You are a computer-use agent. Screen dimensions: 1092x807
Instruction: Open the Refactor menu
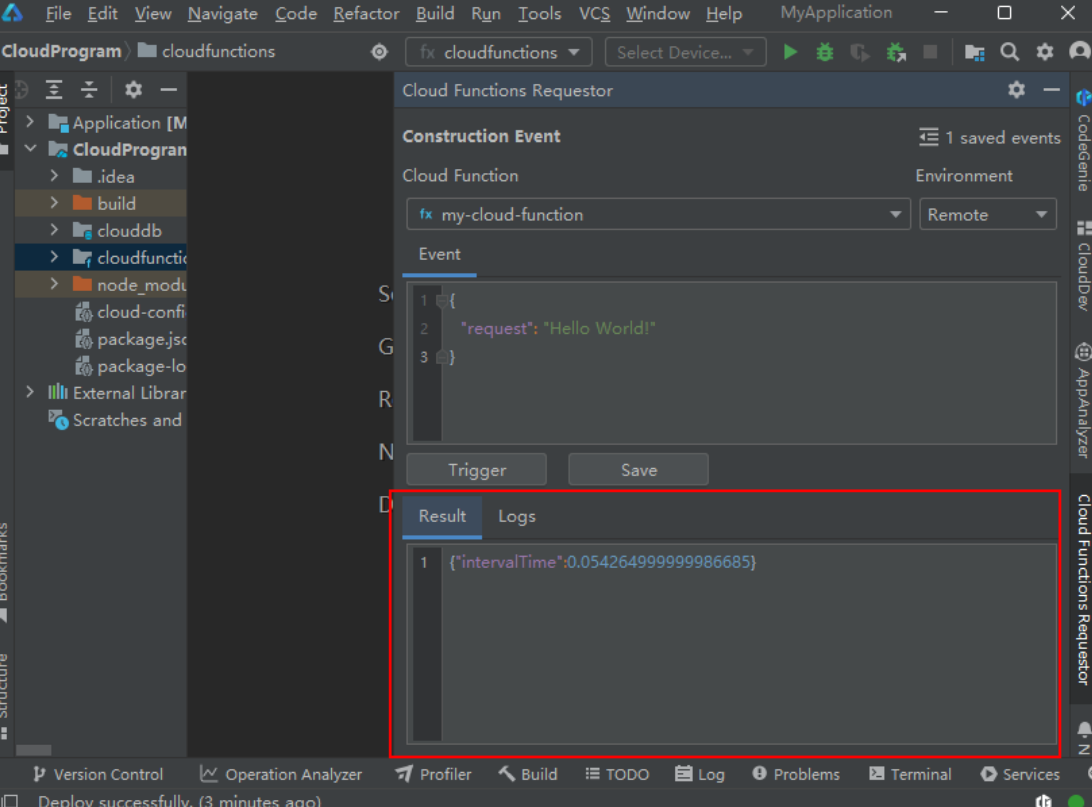click(366, 13)
